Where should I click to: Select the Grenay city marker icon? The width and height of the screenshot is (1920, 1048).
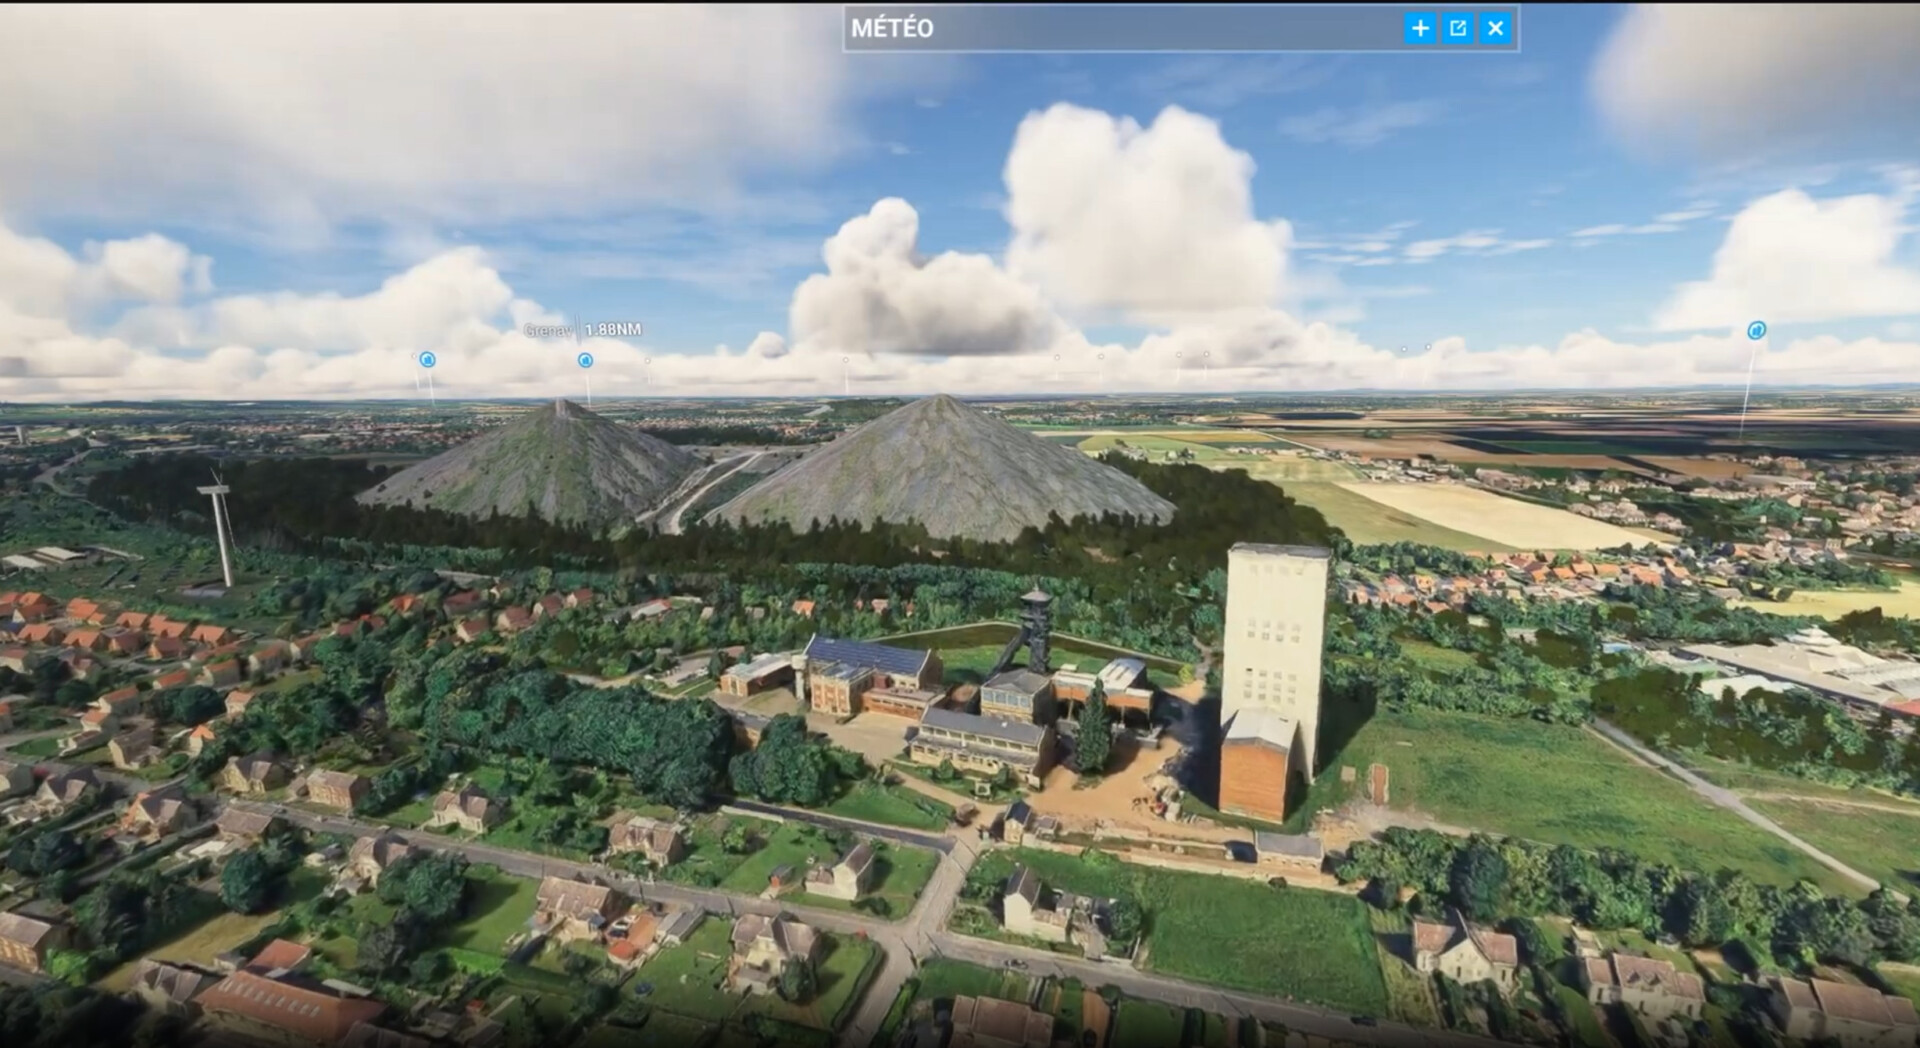click(585, 360)
